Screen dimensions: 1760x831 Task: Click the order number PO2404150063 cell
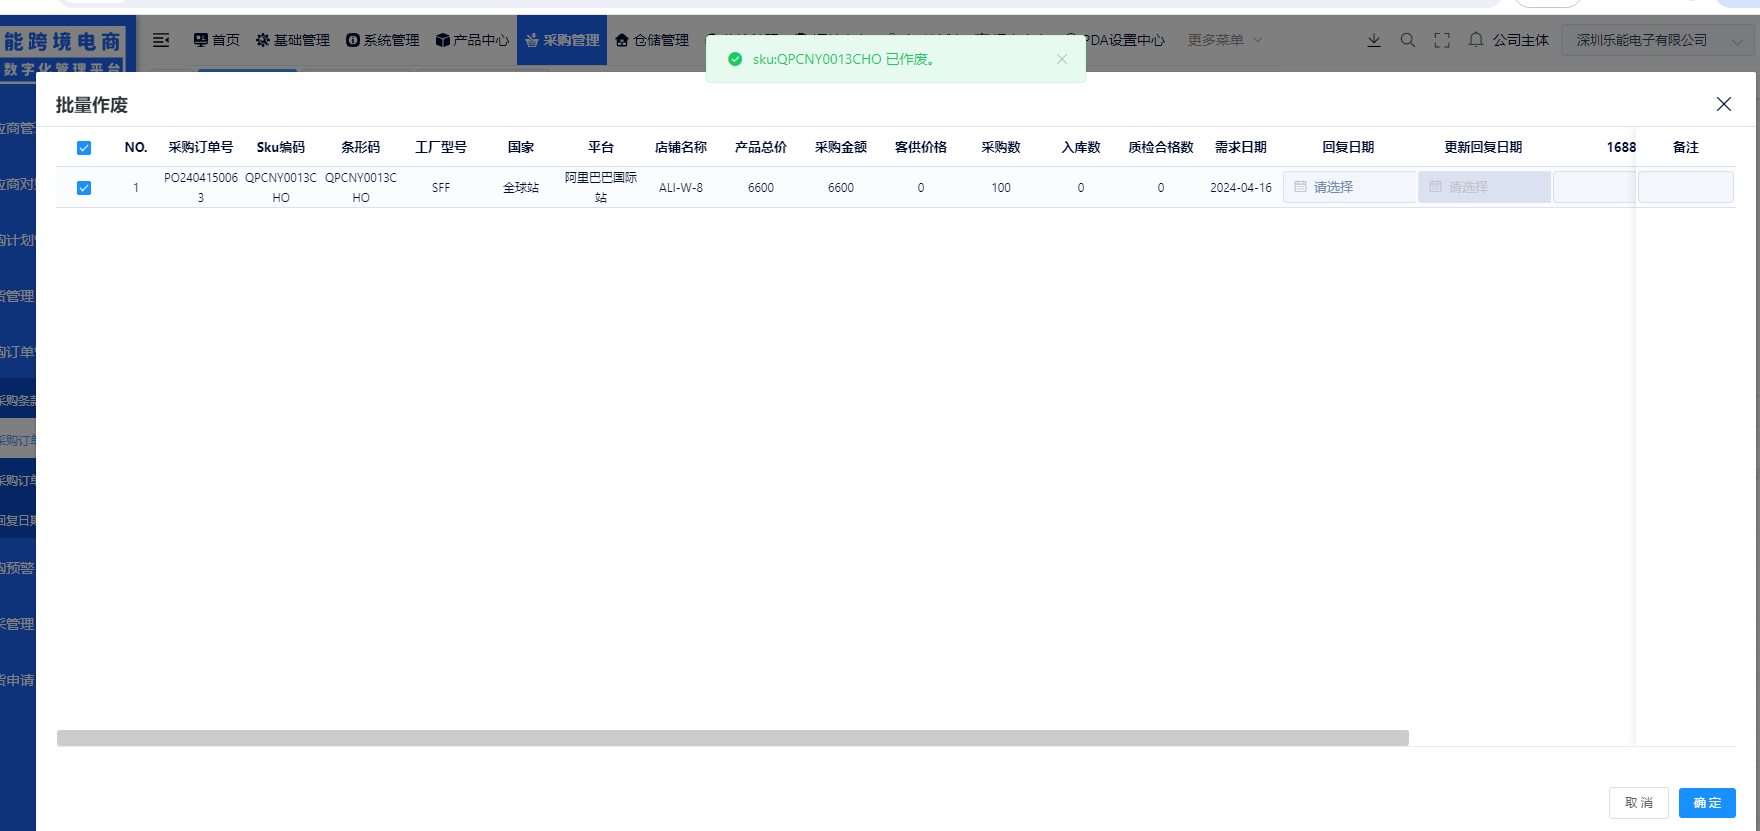click(201, 187)
